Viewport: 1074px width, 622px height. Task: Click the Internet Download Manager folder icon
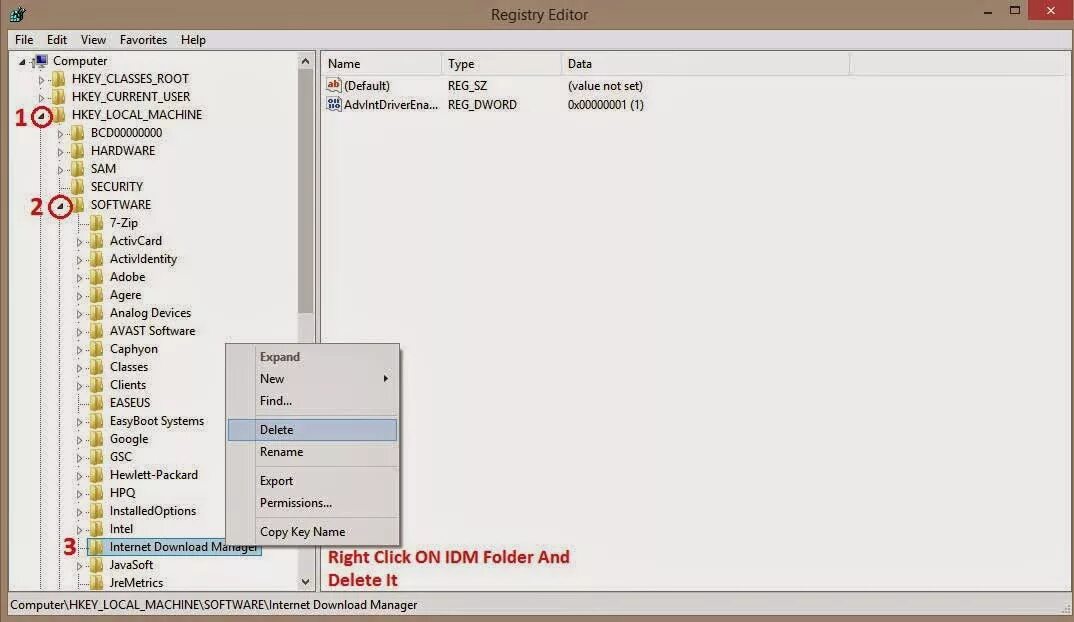[x=97, y=547]
